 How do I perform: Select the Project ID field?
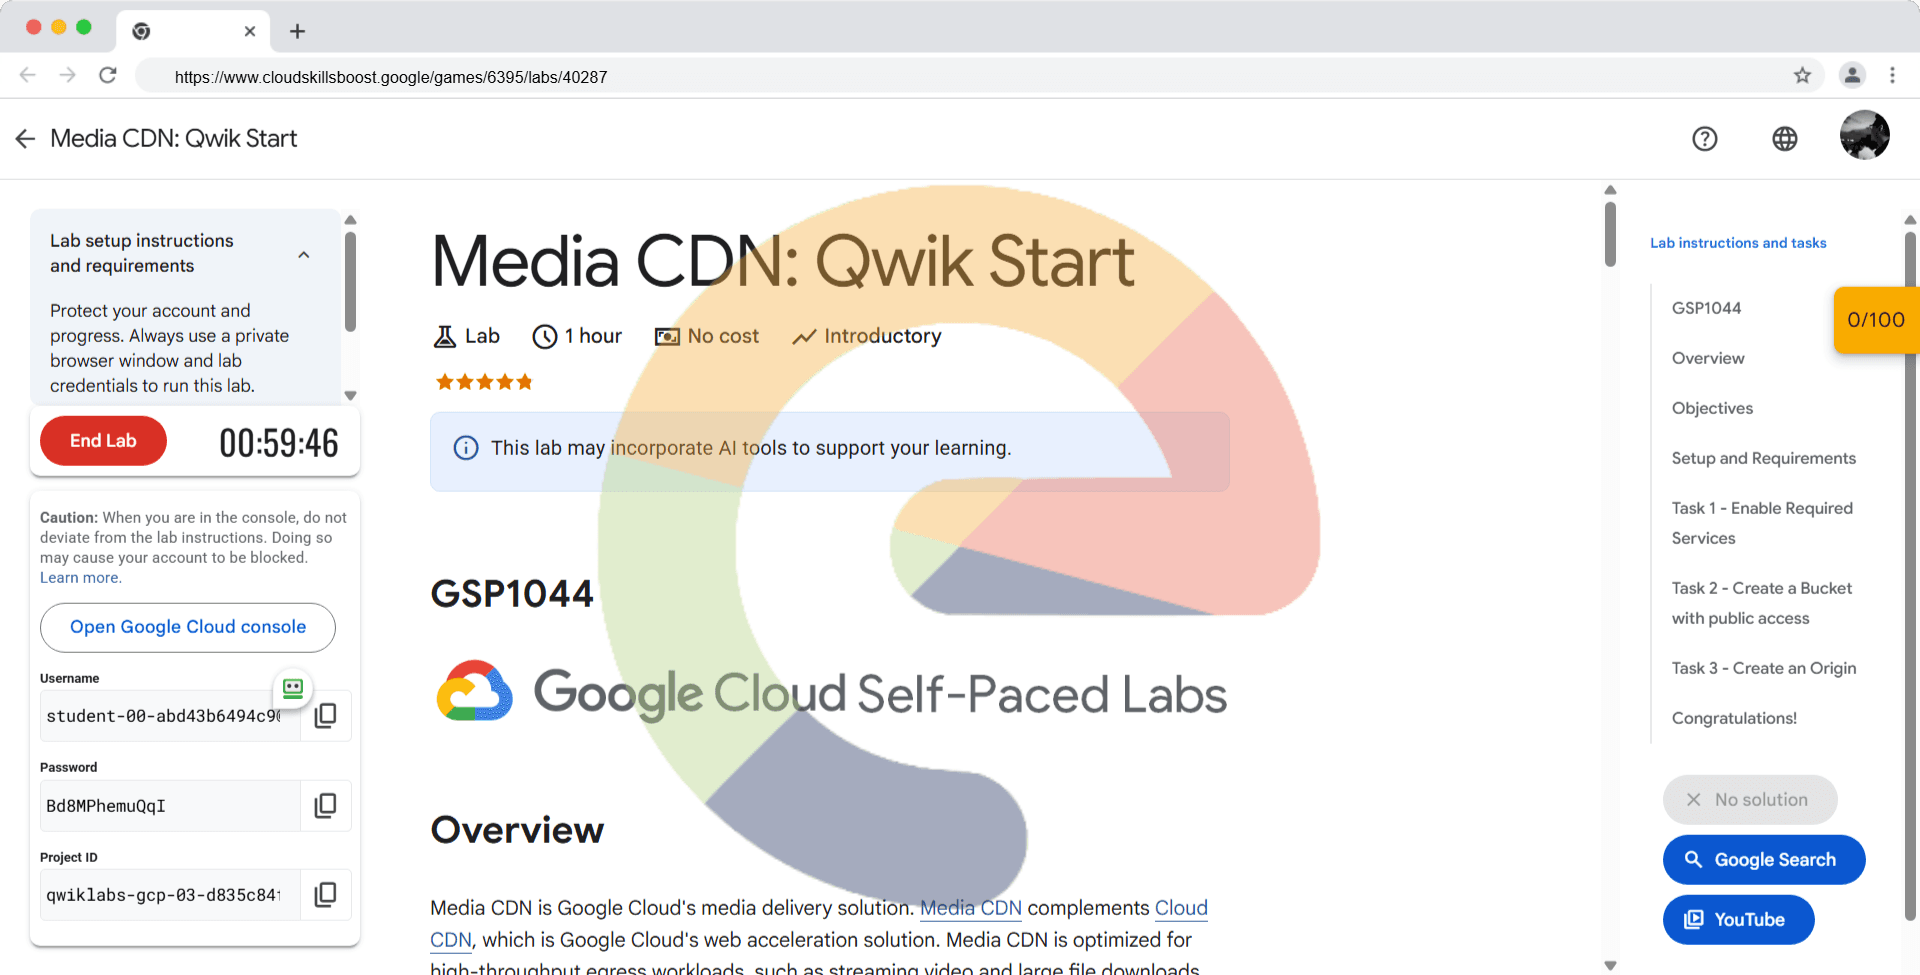pos(170,895)
